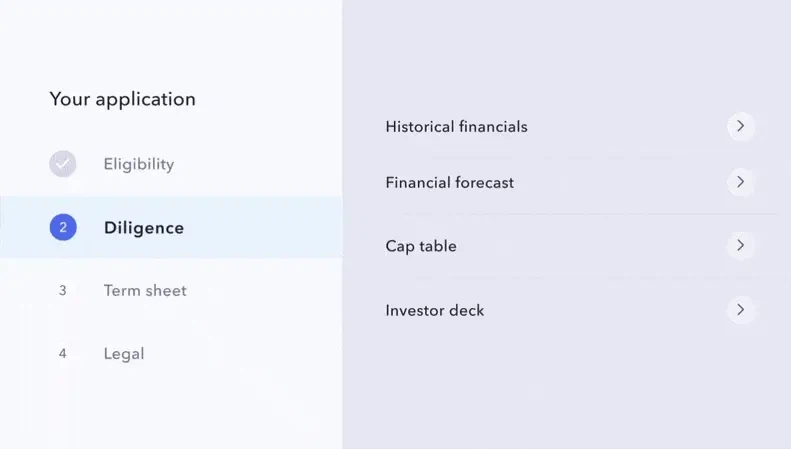Click the number 3 step indicator
Screen dimensions: 791x449
(x=63, y=291)
